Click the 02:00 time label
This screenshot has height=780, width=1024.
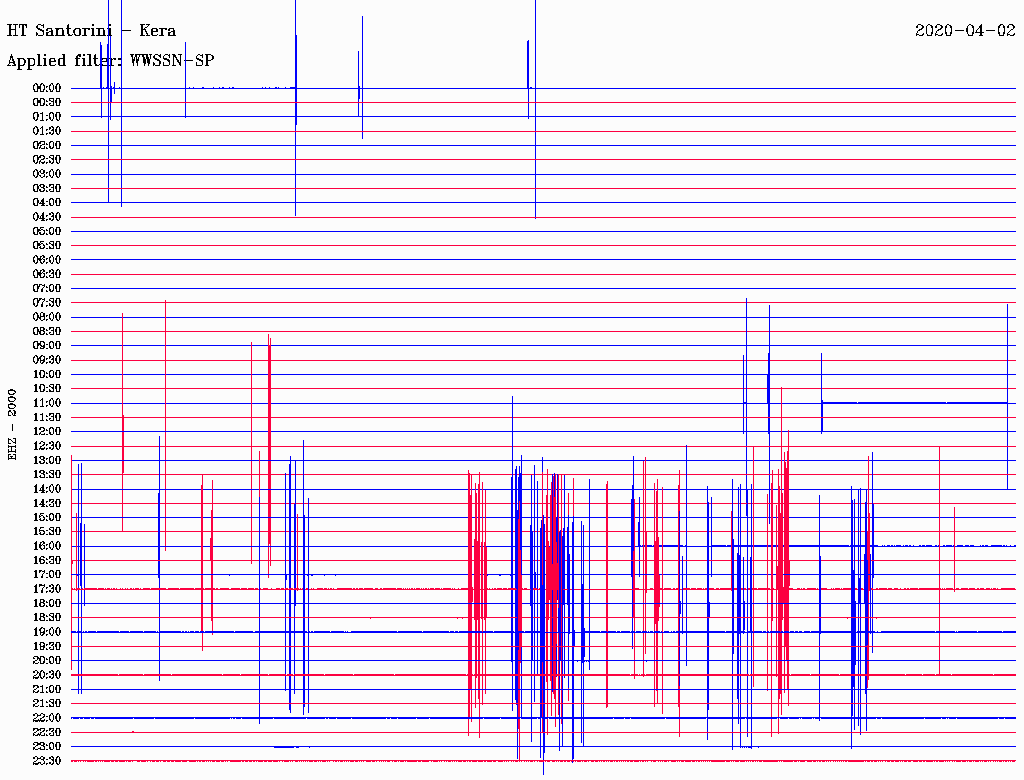pyautogui.click(x=47, y=145)
